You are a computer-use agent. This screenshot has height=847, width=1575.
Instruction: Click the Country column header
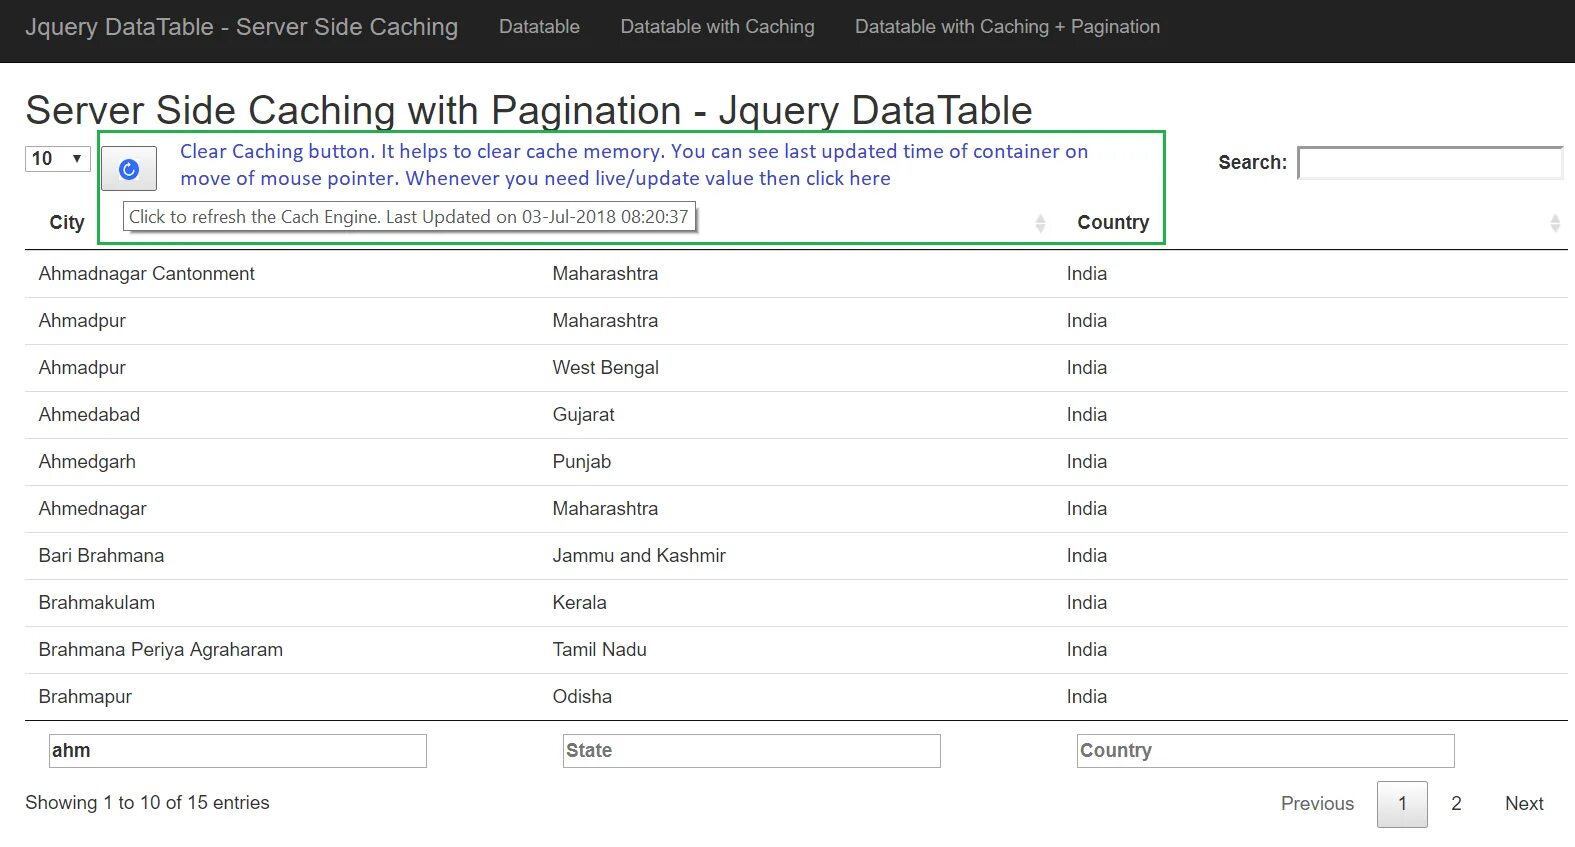1113,223
